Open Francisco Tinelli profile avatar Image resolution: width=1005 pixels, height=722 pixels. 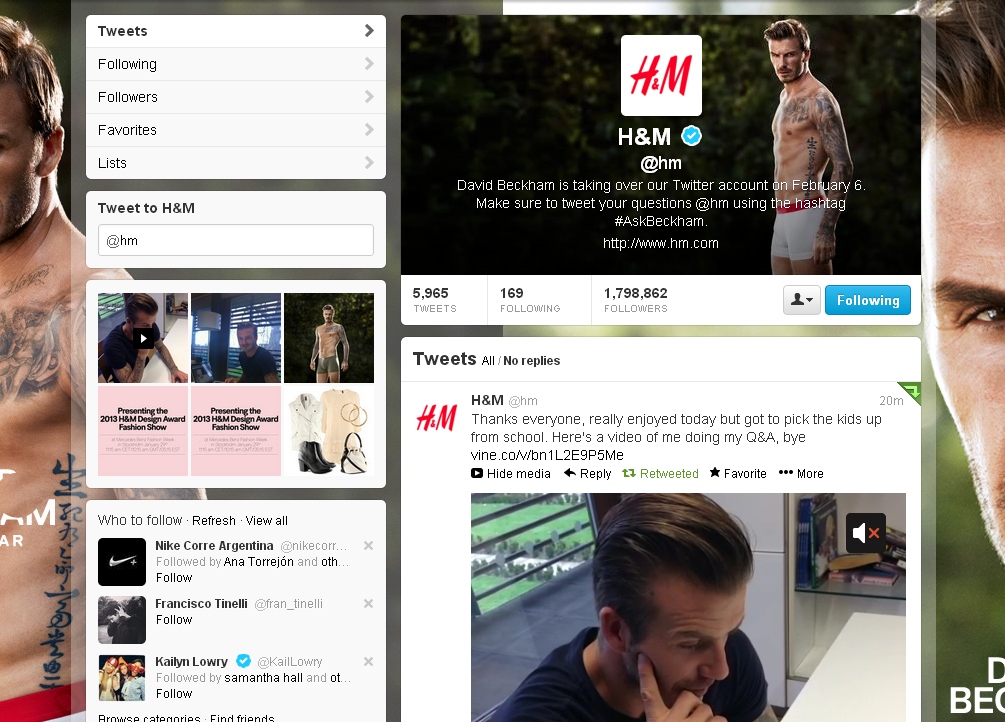point(122,620)
